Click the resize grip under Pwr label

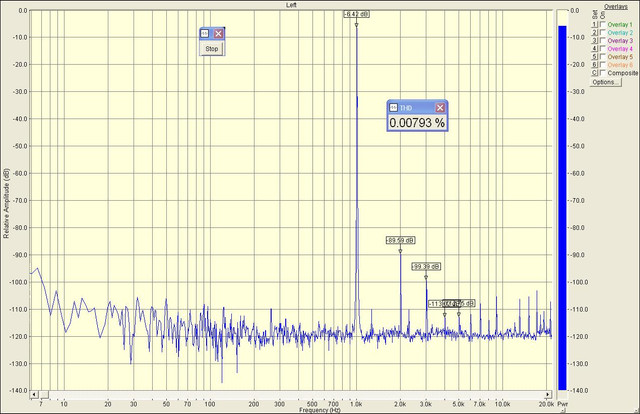[x=564, y=411]
